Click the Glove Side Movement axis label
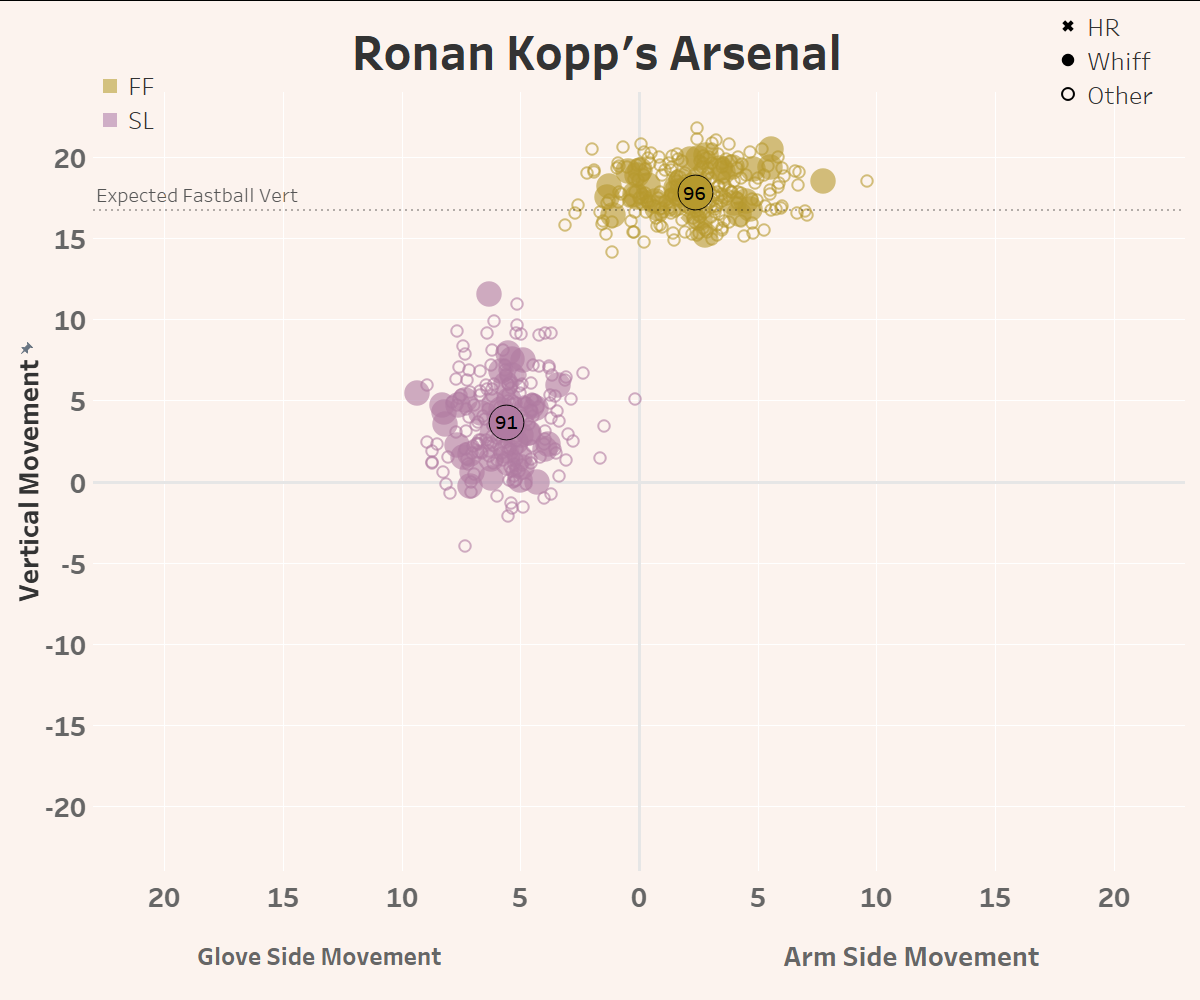The image size is (1200, 1000). point(319,957)
